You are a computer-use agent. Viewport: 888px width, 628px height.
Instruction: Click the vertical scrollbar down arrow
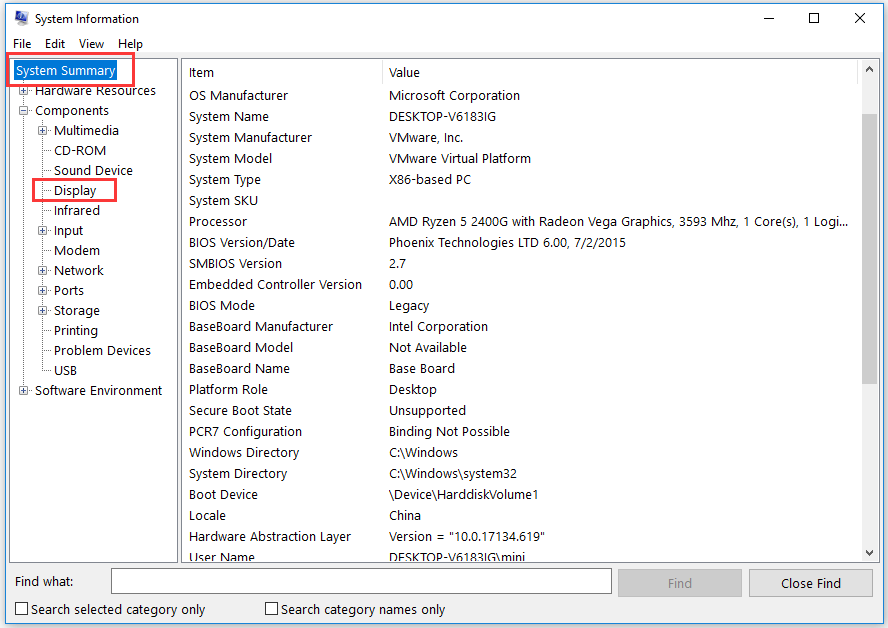(x=869, y=552)
